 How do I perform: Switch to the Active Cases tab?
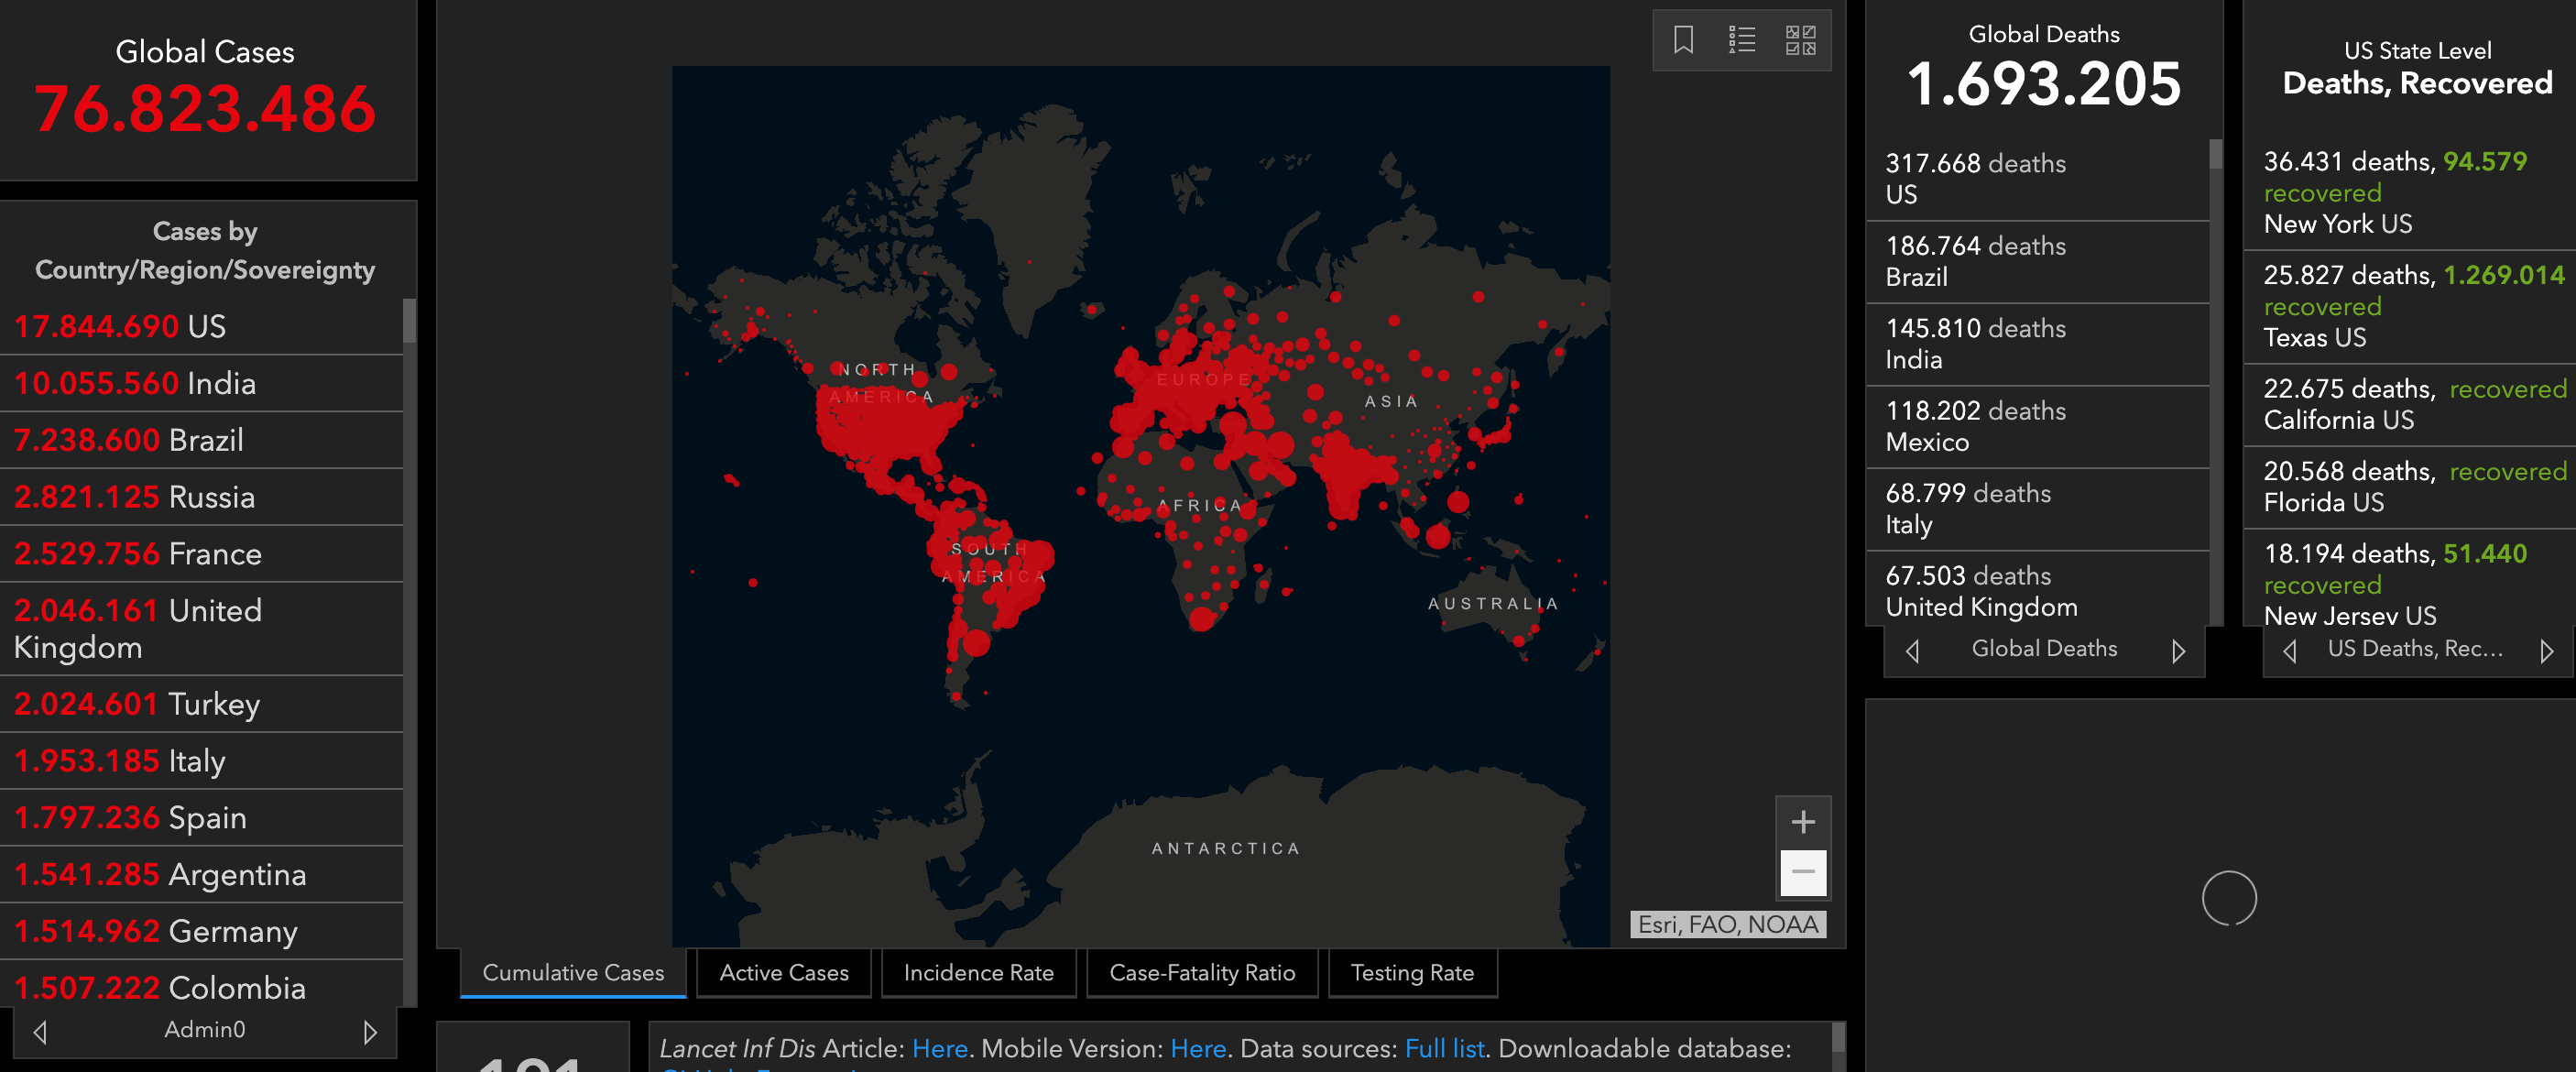(x=784, y=973)
